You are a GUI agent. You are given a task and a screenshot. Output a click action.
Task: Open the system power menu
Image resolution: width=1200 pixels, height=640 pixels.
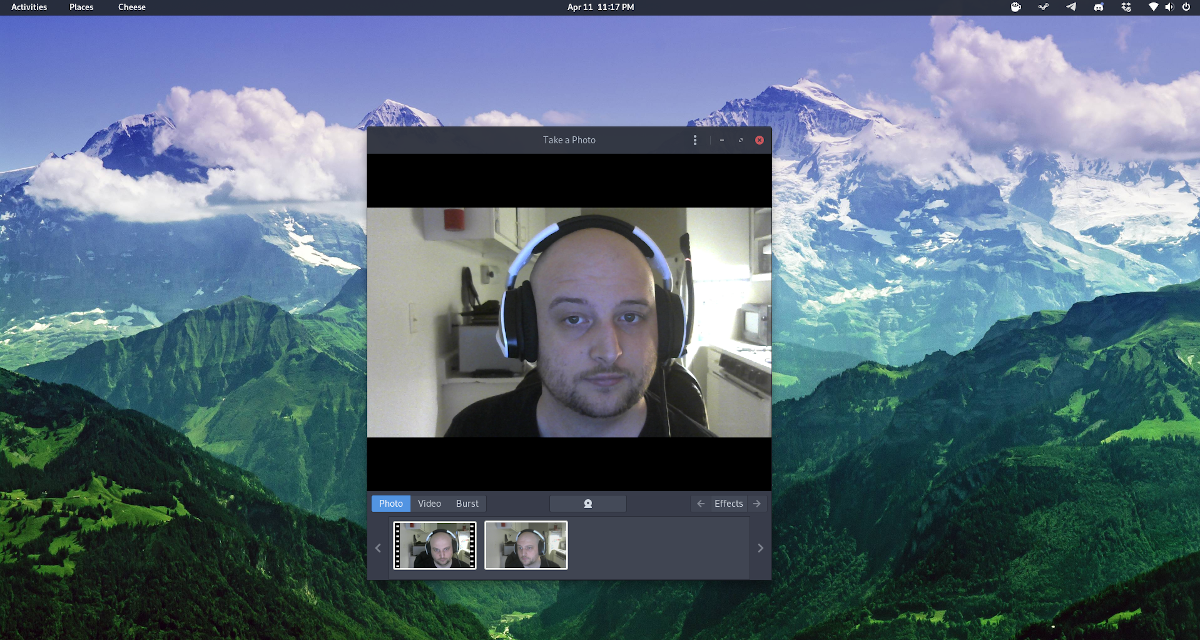click(1186, 7)
